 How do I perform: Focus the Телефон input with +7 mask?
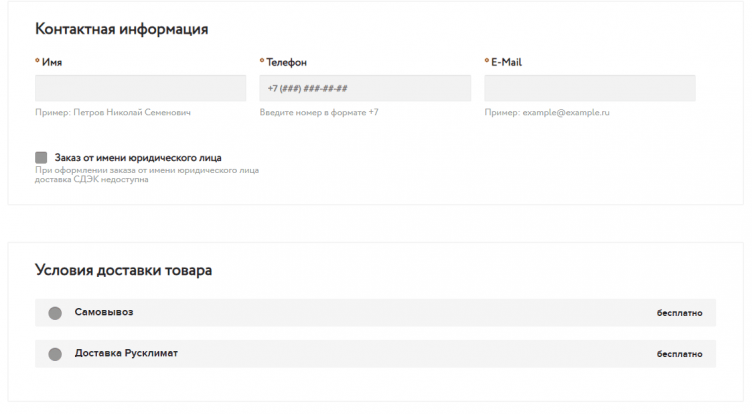365,88
